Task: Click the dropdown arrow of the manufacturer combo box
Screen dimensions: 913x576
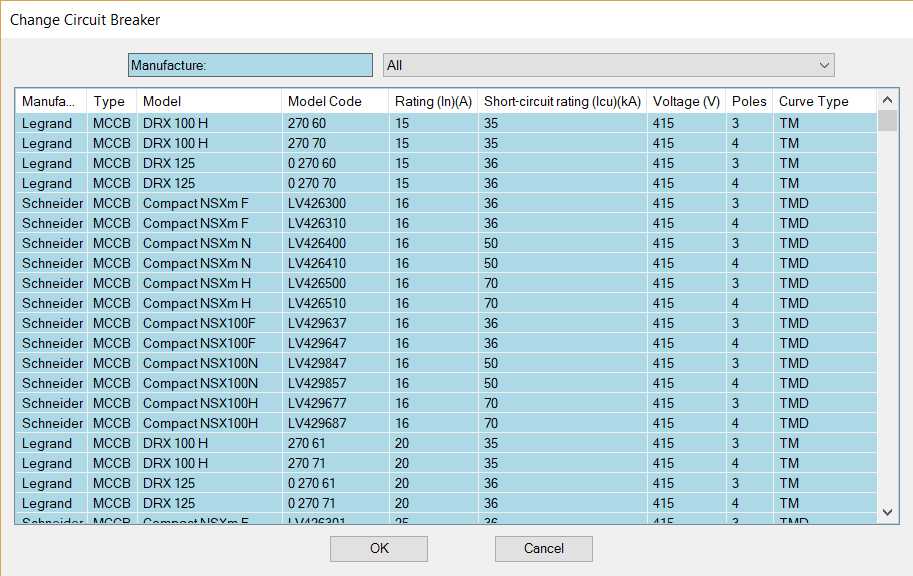Action: (x=824, y=65)
